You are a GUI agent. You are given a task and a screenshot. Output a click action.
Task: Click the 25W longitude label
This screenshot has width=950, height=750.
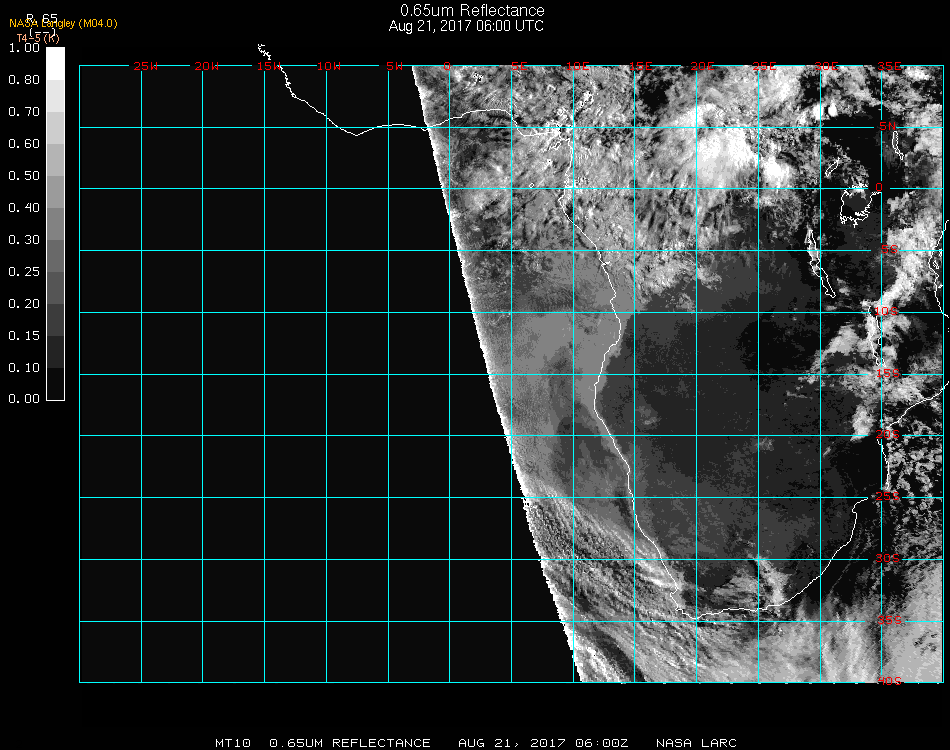145,66
